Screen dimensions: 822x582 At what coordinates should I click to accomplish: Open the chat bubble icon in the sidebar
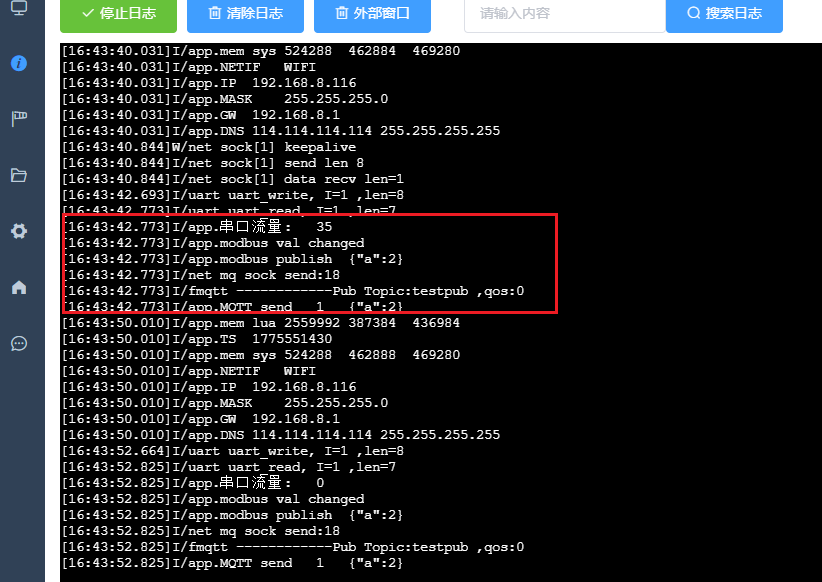tap(19, 343)
